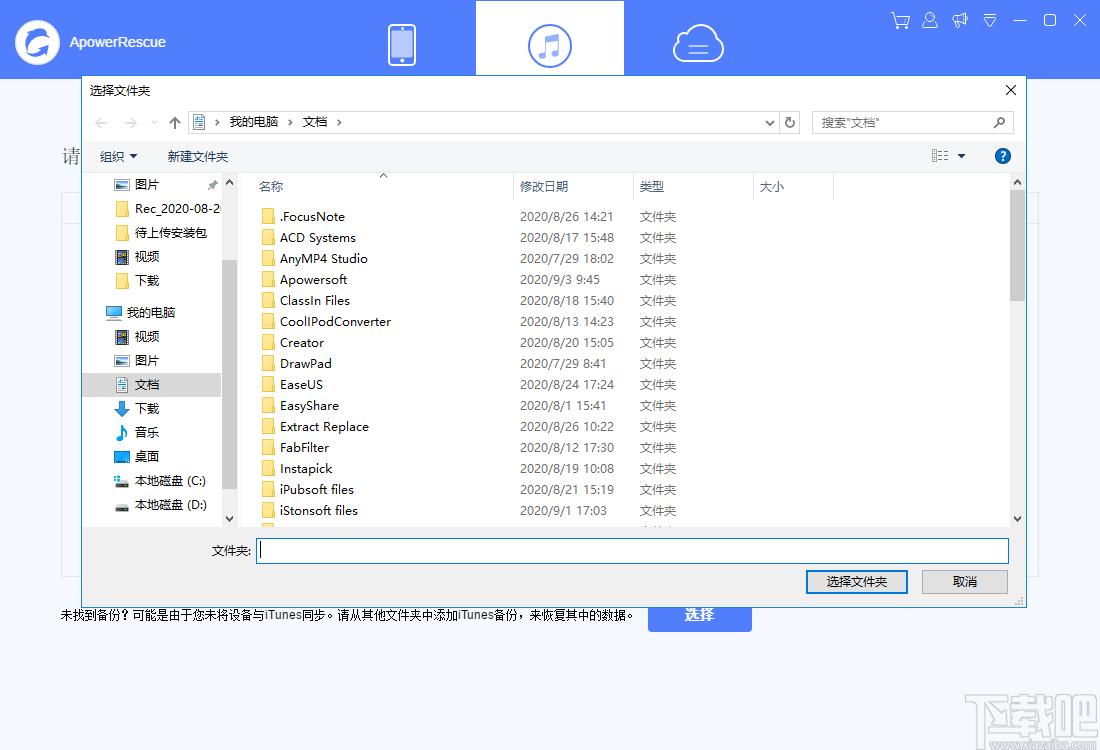Switch to the iCloud recovery tab
1100x750 pixels.
[698, 43]
